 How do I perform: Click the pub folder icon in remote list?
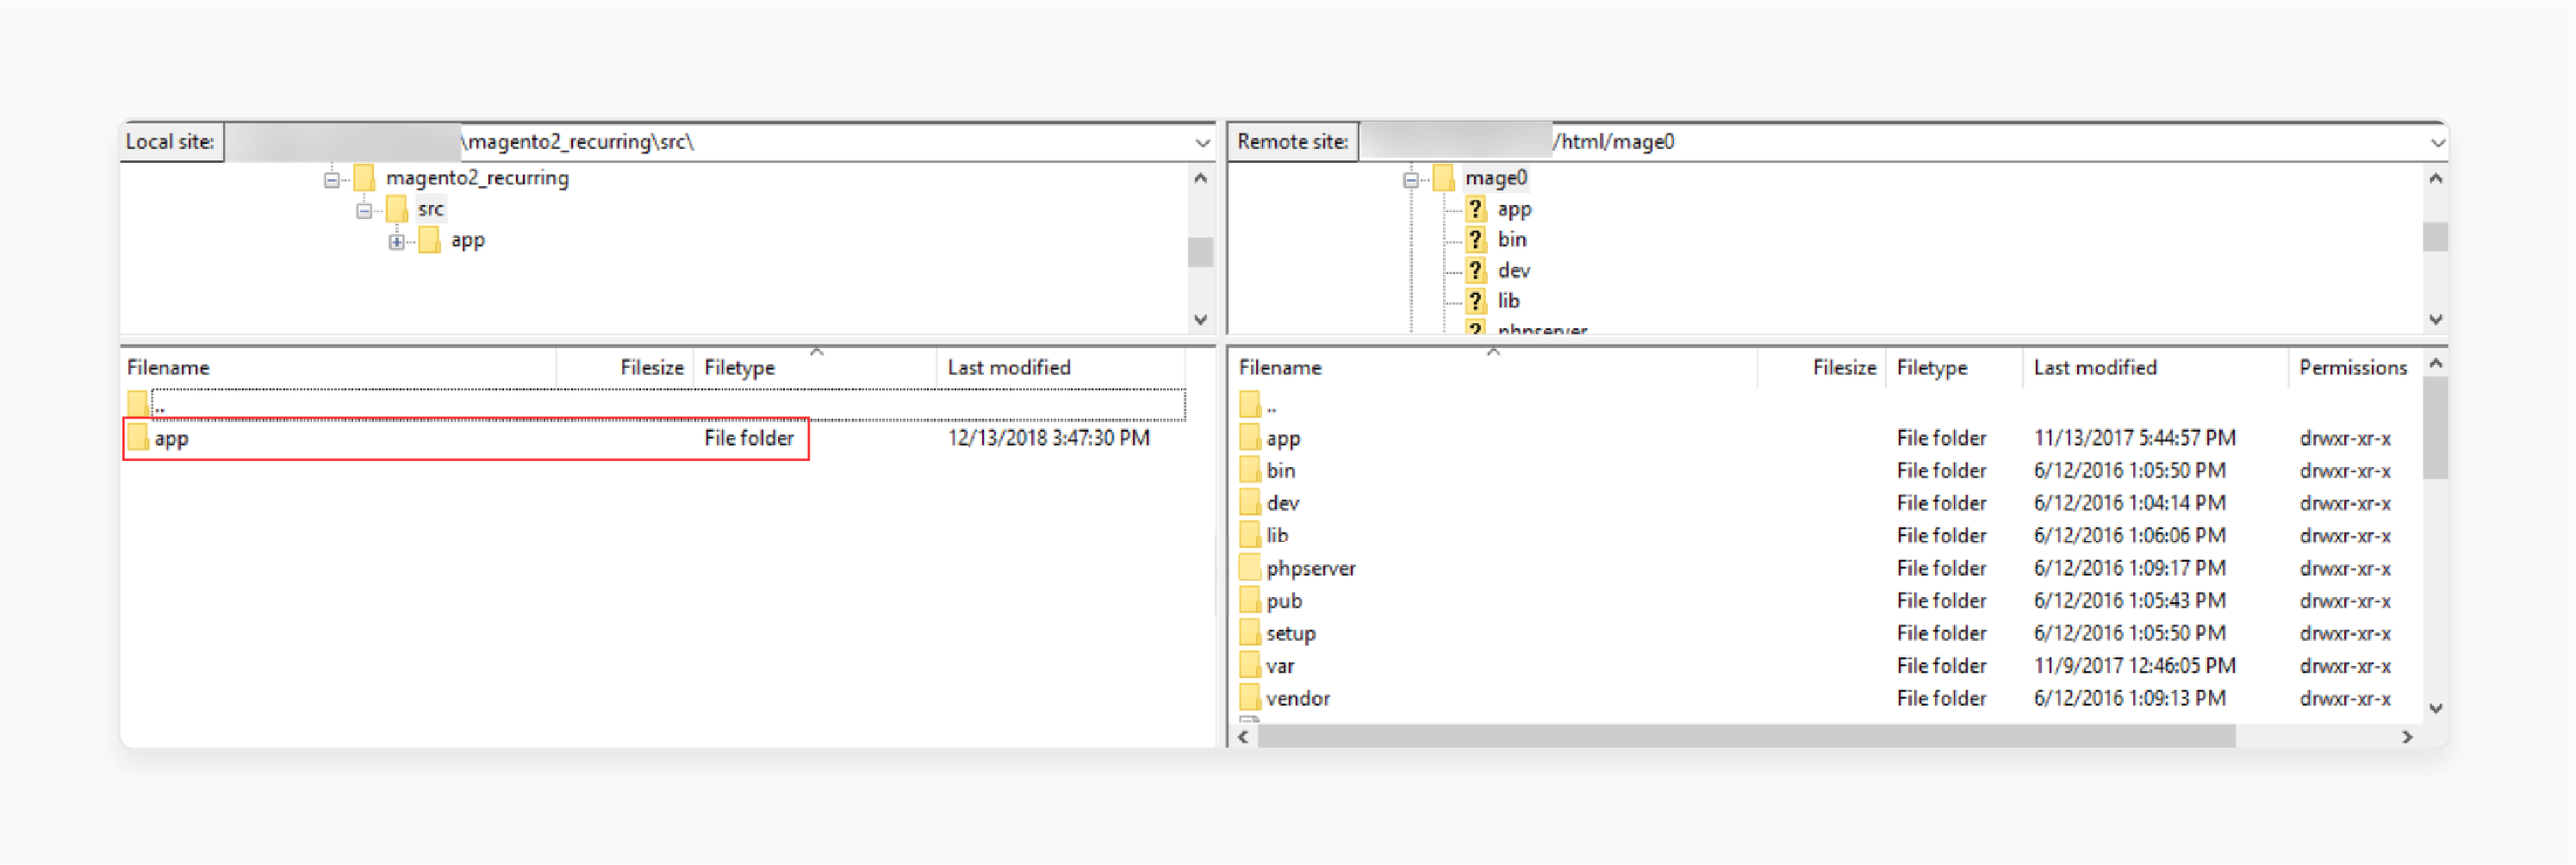pos(1249,600)
